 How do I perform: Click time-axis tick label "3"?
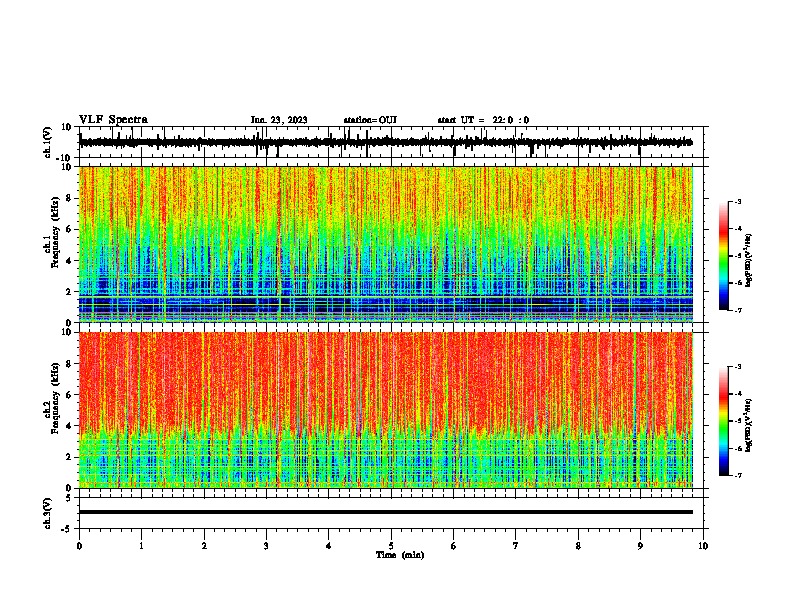(266, 546)
